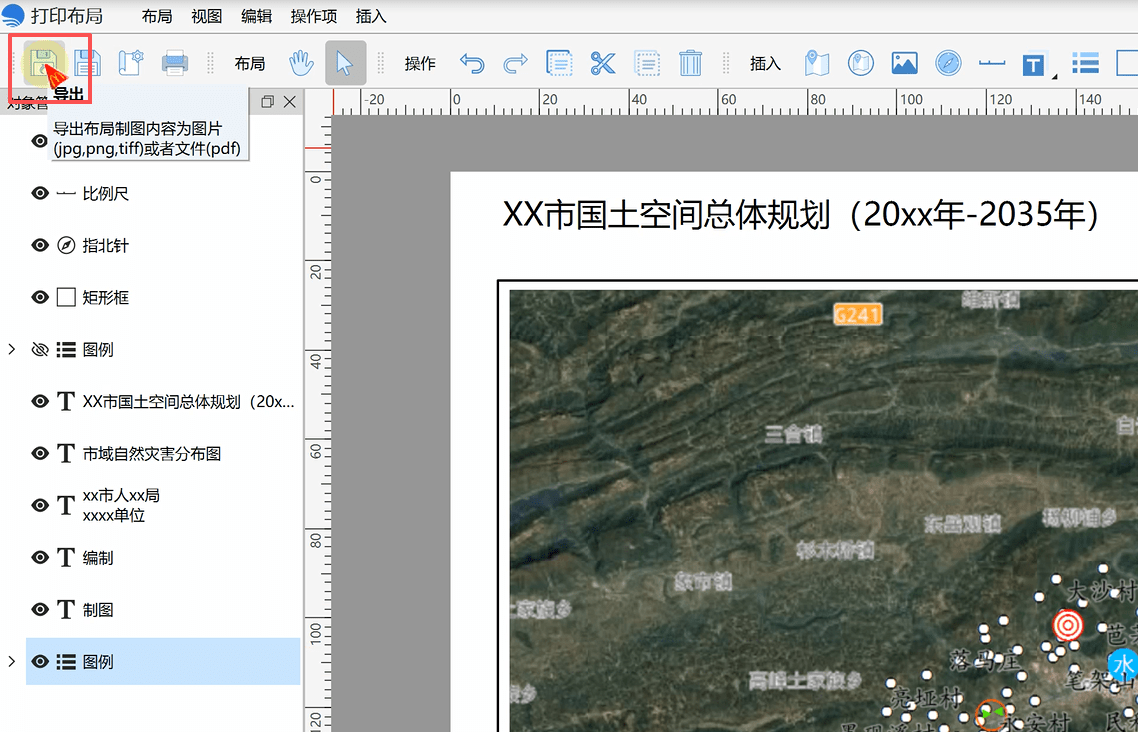Select the 市域自然灾害分布图 row

coord(163,453)
